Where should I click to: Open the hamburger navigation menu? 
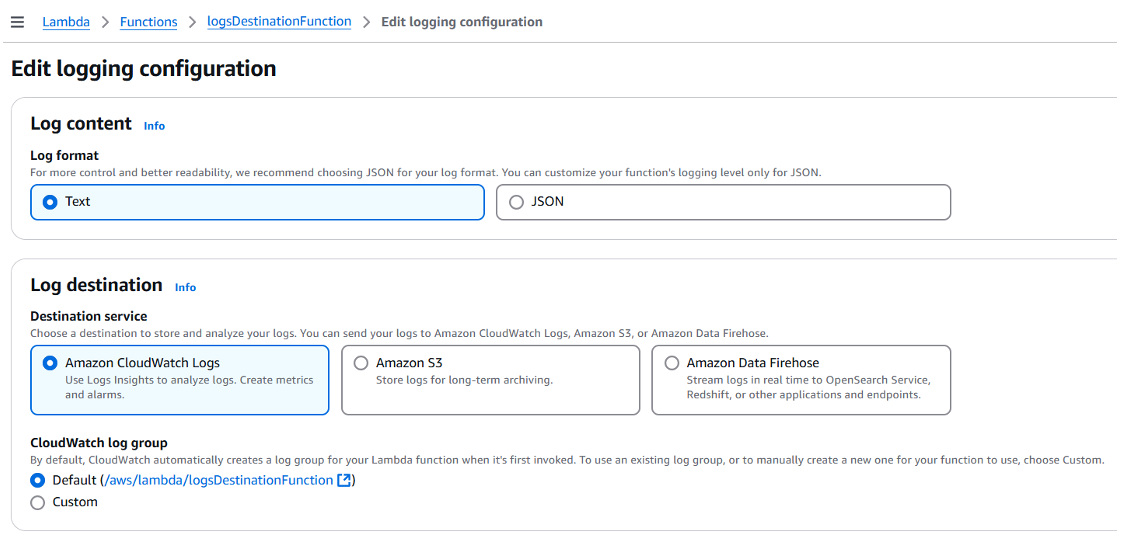click(x=18, y=22)
